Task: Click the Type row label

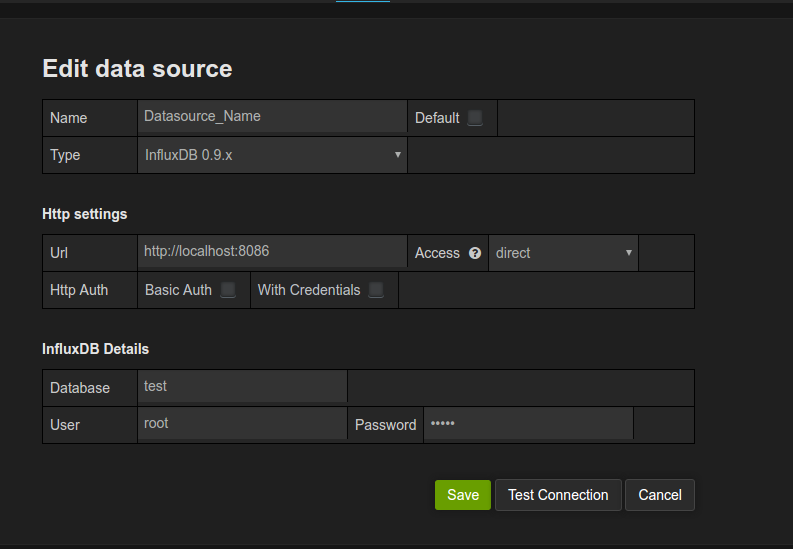Action: pos(65,155)
